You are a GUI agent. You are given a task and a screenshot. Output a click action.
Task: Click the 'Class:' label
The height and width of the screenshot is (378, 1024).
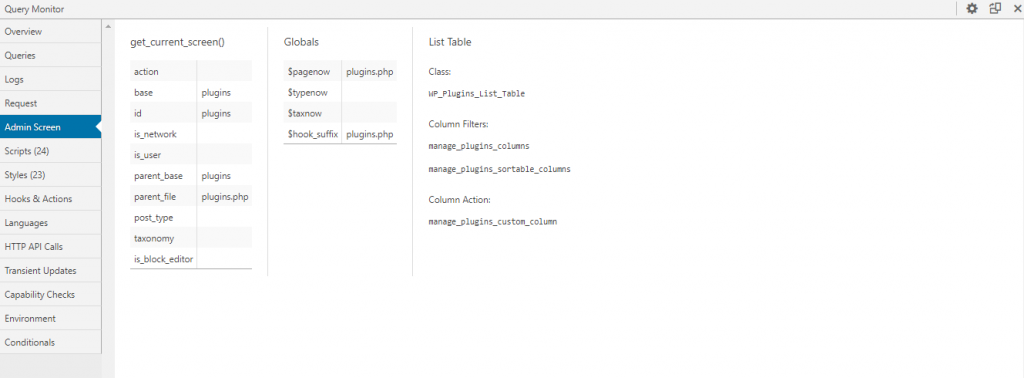pos(440,71)
